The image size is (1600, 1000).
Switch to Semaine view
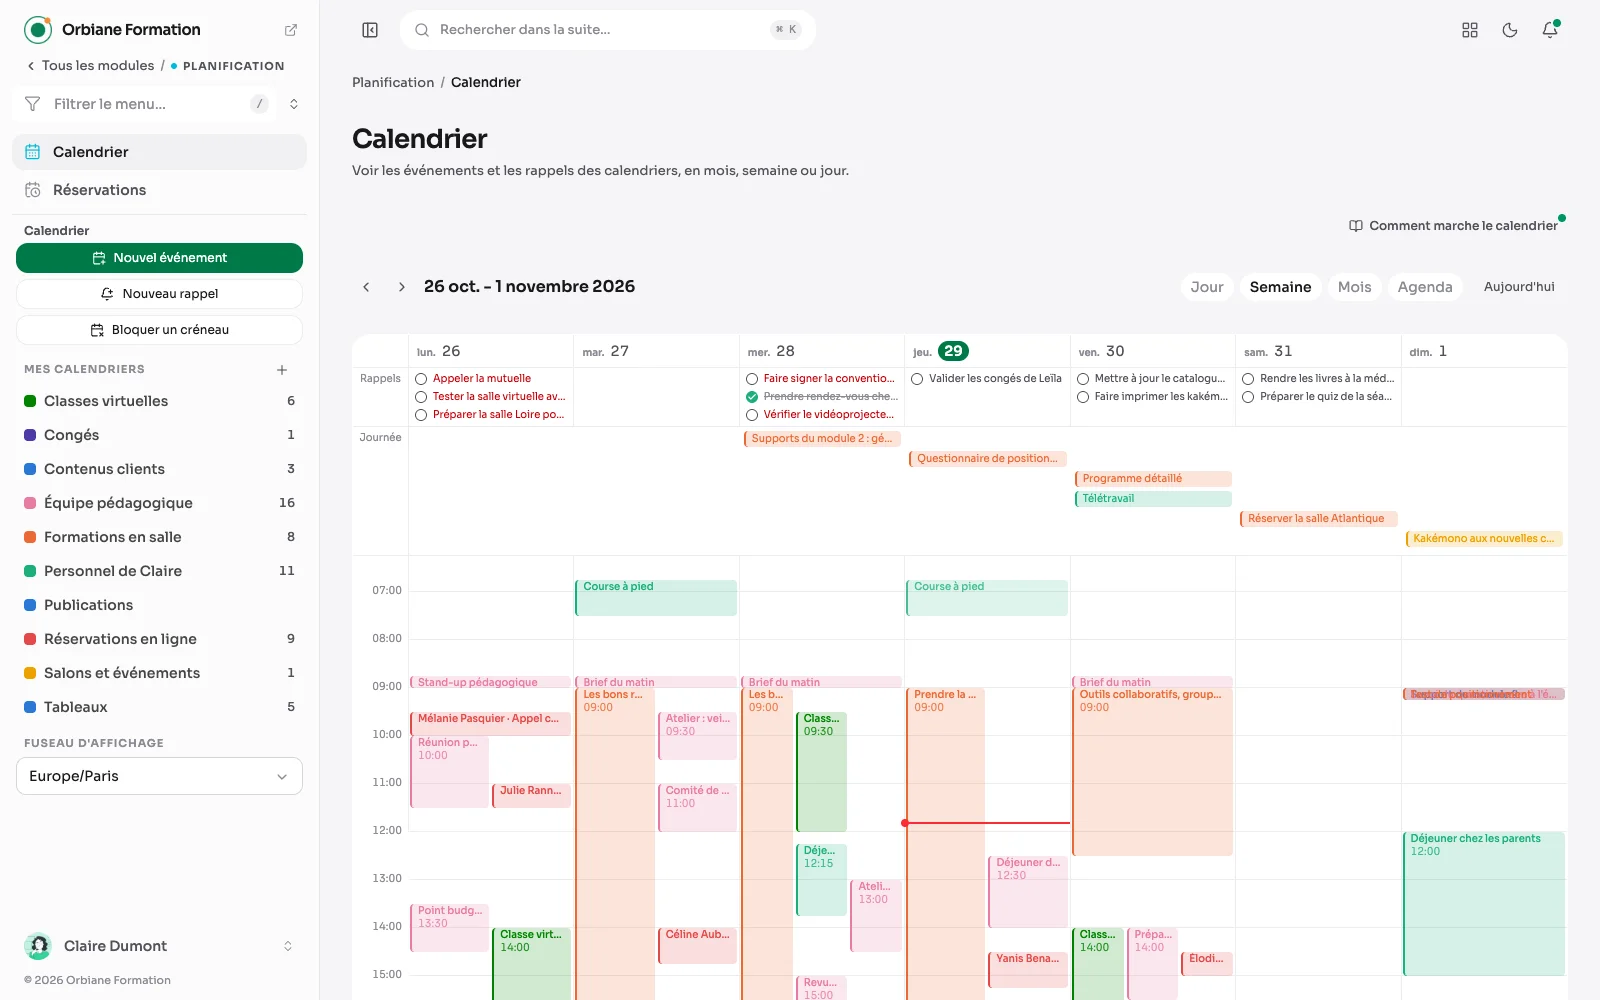(x=1280, y=287)
